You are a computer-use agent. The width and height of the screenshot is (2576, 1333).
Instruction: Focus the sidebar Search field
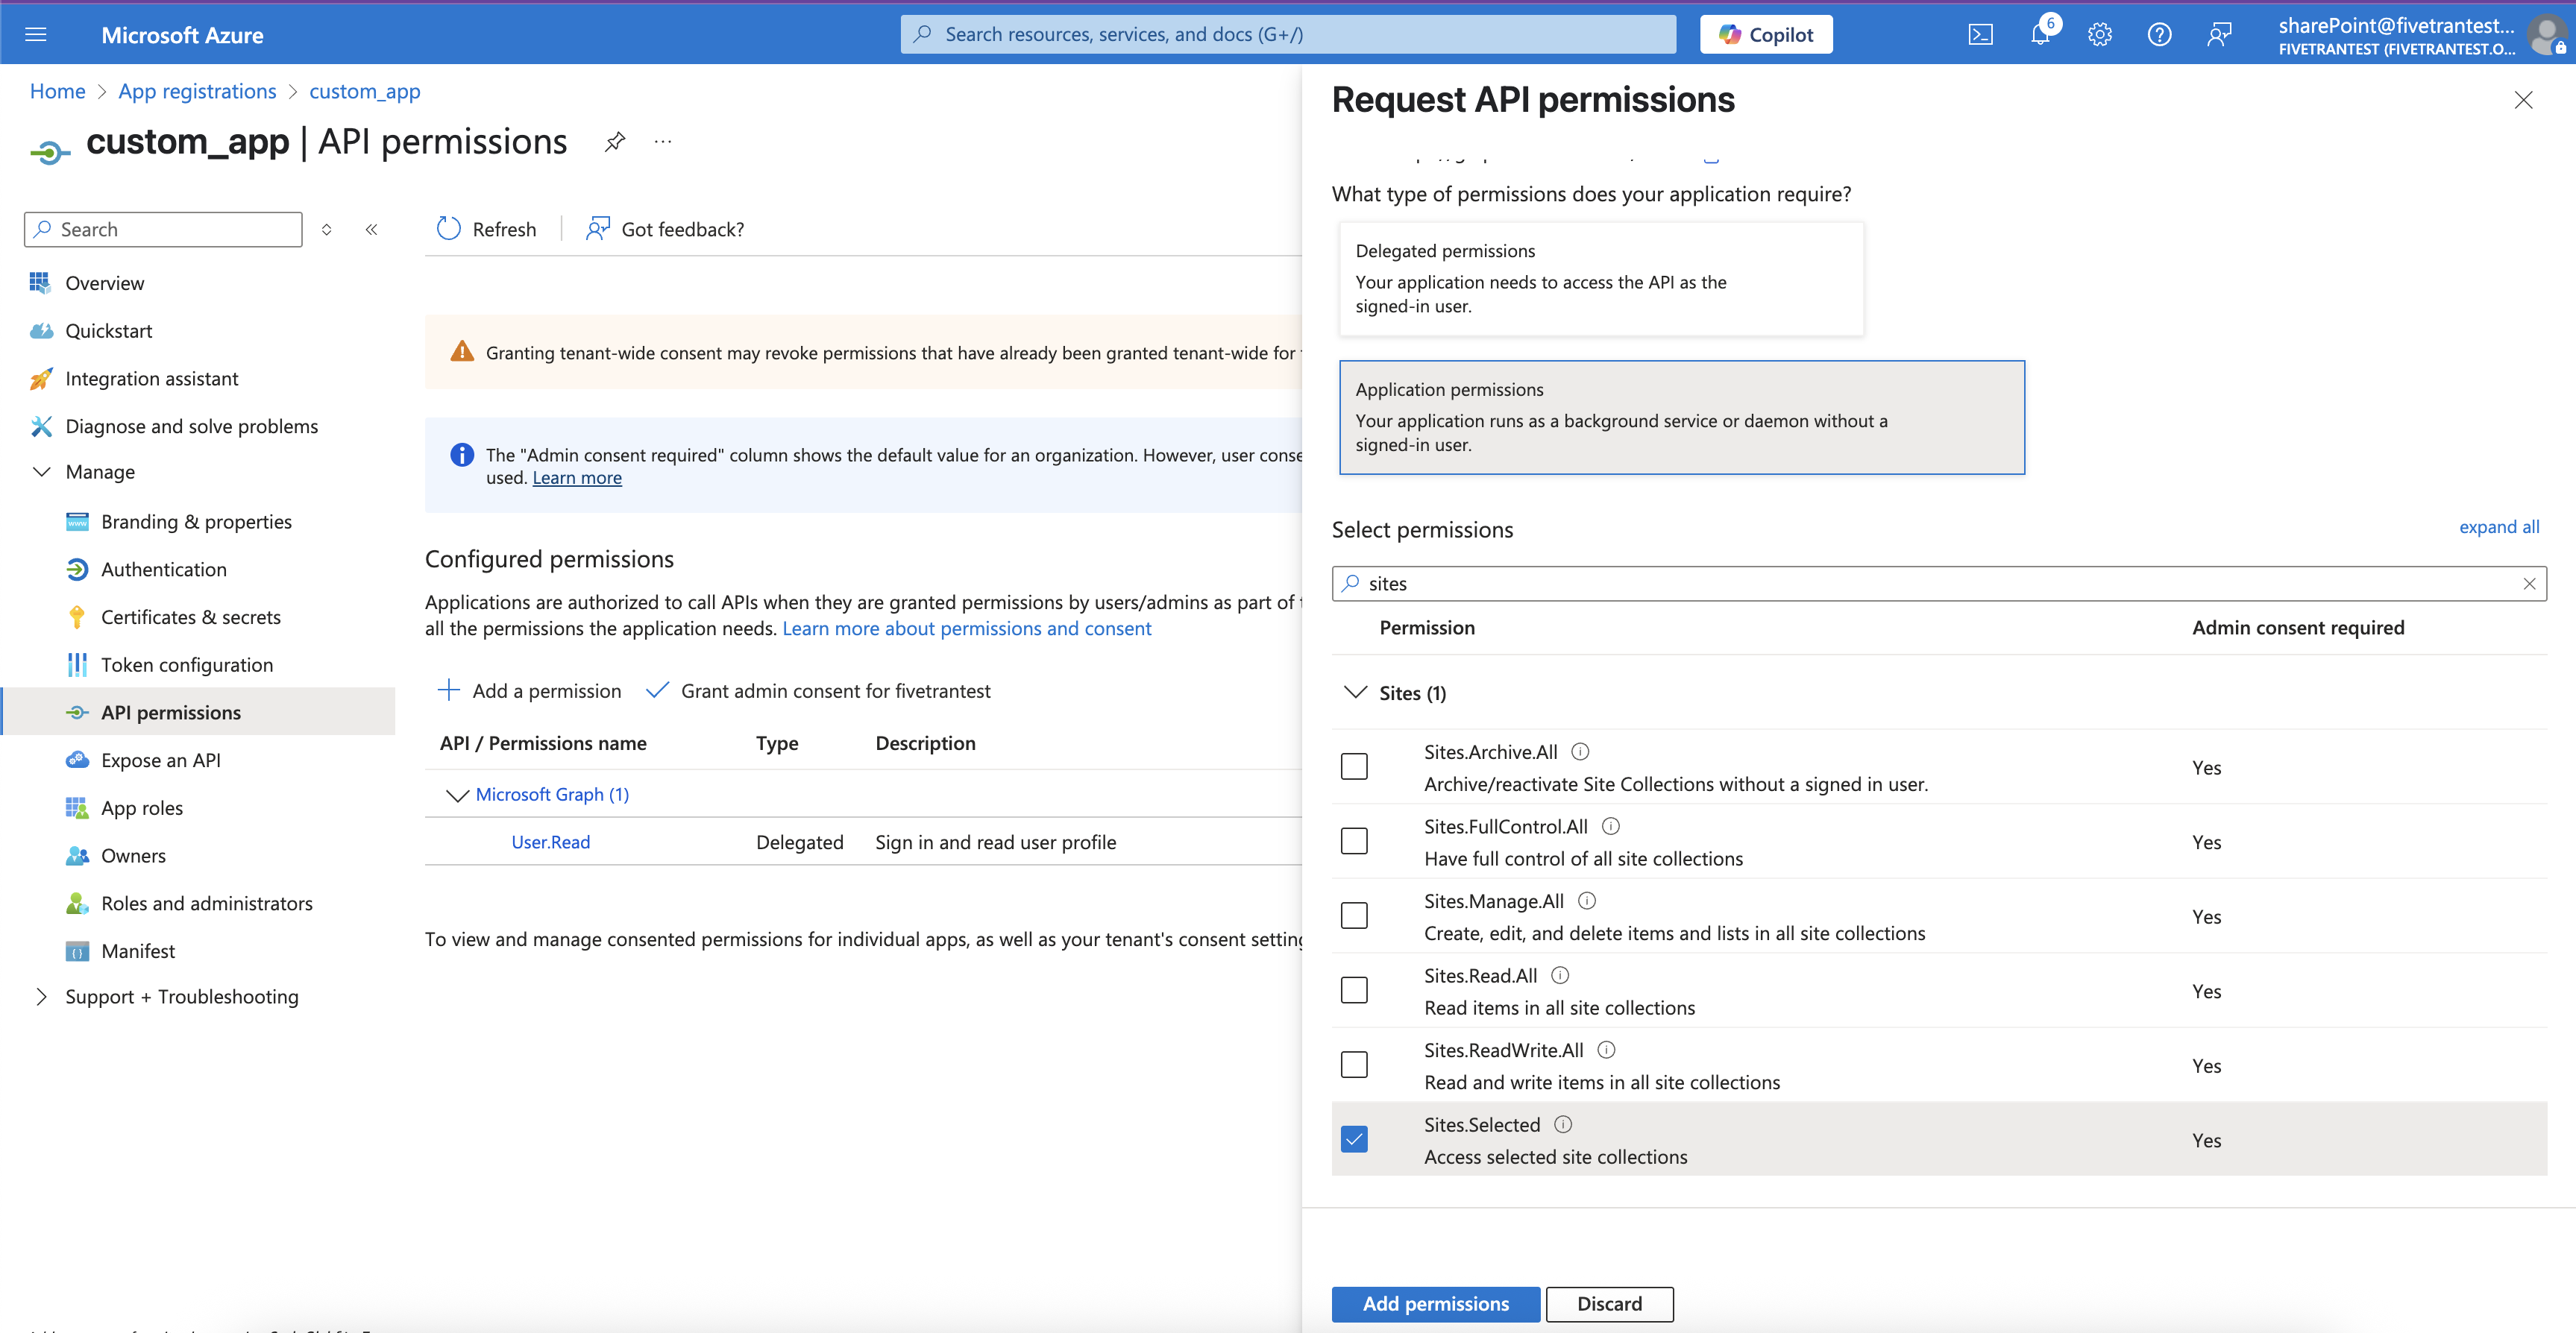coord(163,229)
